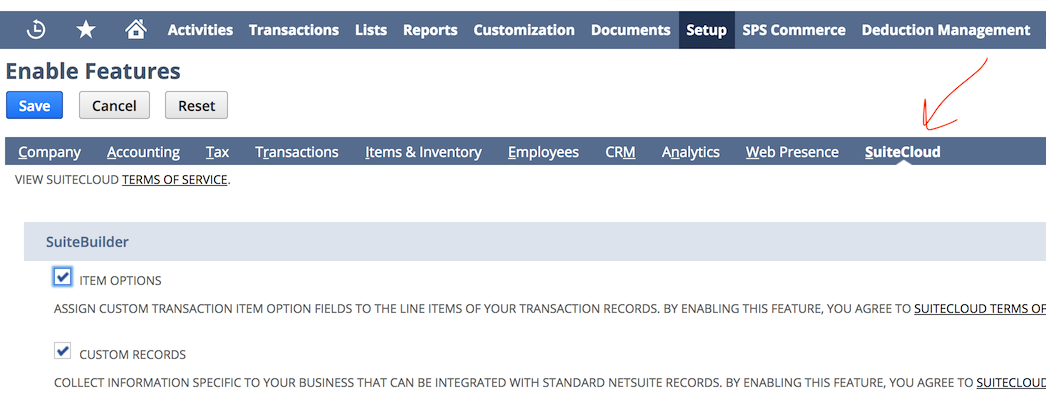This screenshot has height=414, width=1046.
Task: Open the Lists menu
Action: [371, 30]
